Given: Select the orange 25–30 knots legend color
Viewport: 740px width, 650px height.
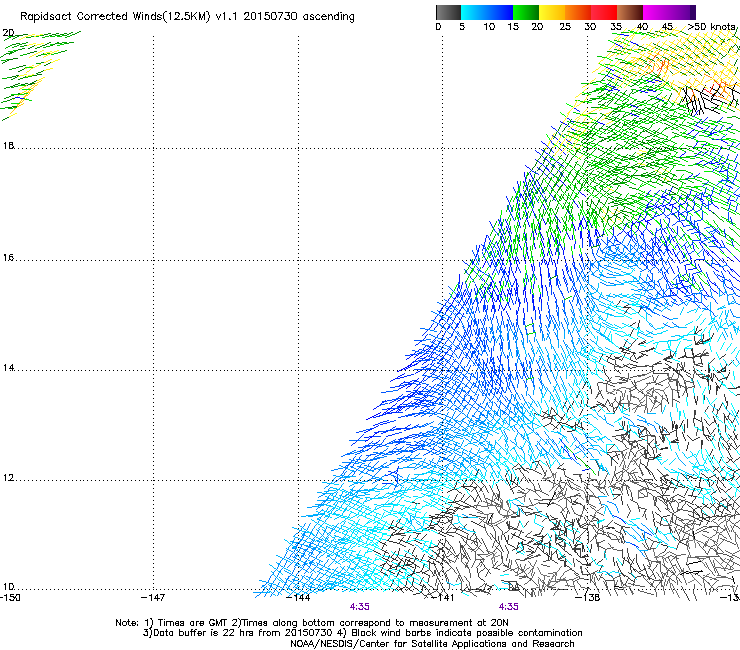Looking at the screenshot, I should point(578,12).
